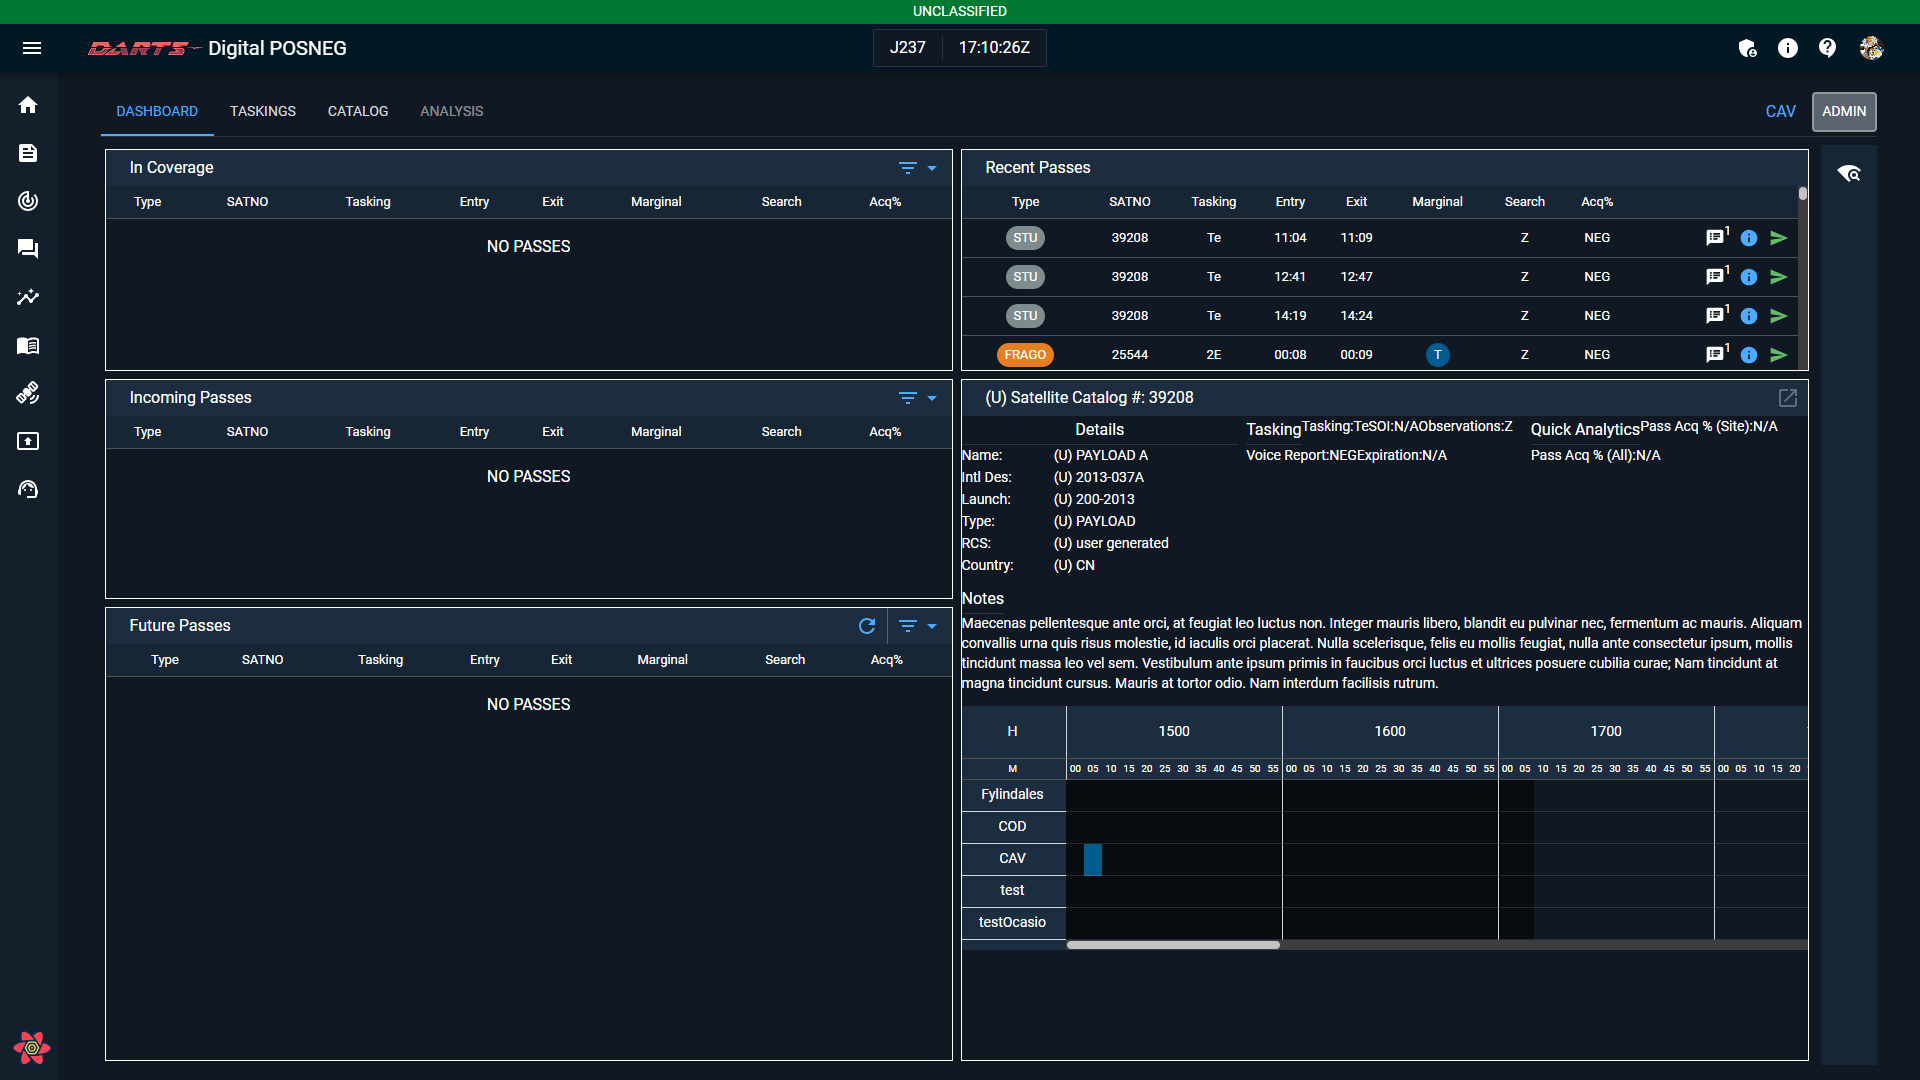This screenshot has height=1080, width=1920.
Task: Open the analytics trend sidebar icon
Action: 28,297
